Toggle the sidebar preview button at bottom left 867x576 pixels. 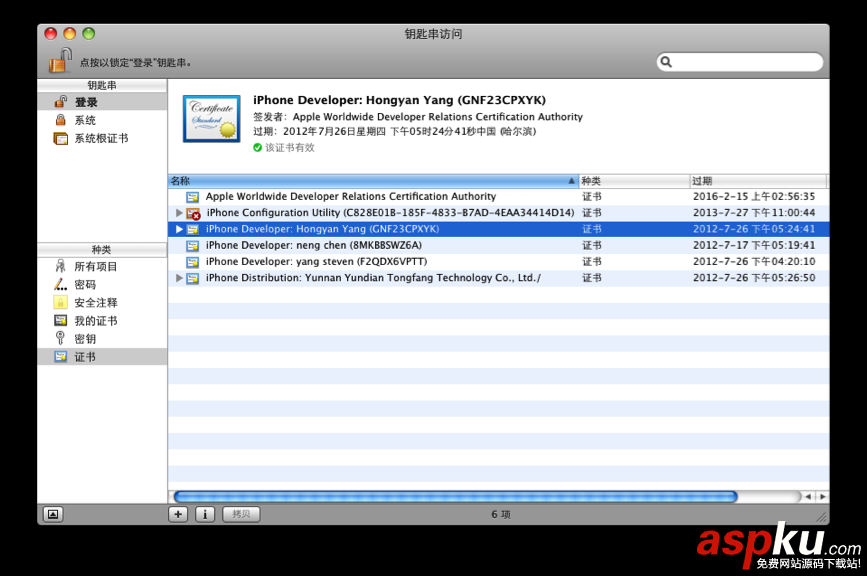click(x=53, y=514)
